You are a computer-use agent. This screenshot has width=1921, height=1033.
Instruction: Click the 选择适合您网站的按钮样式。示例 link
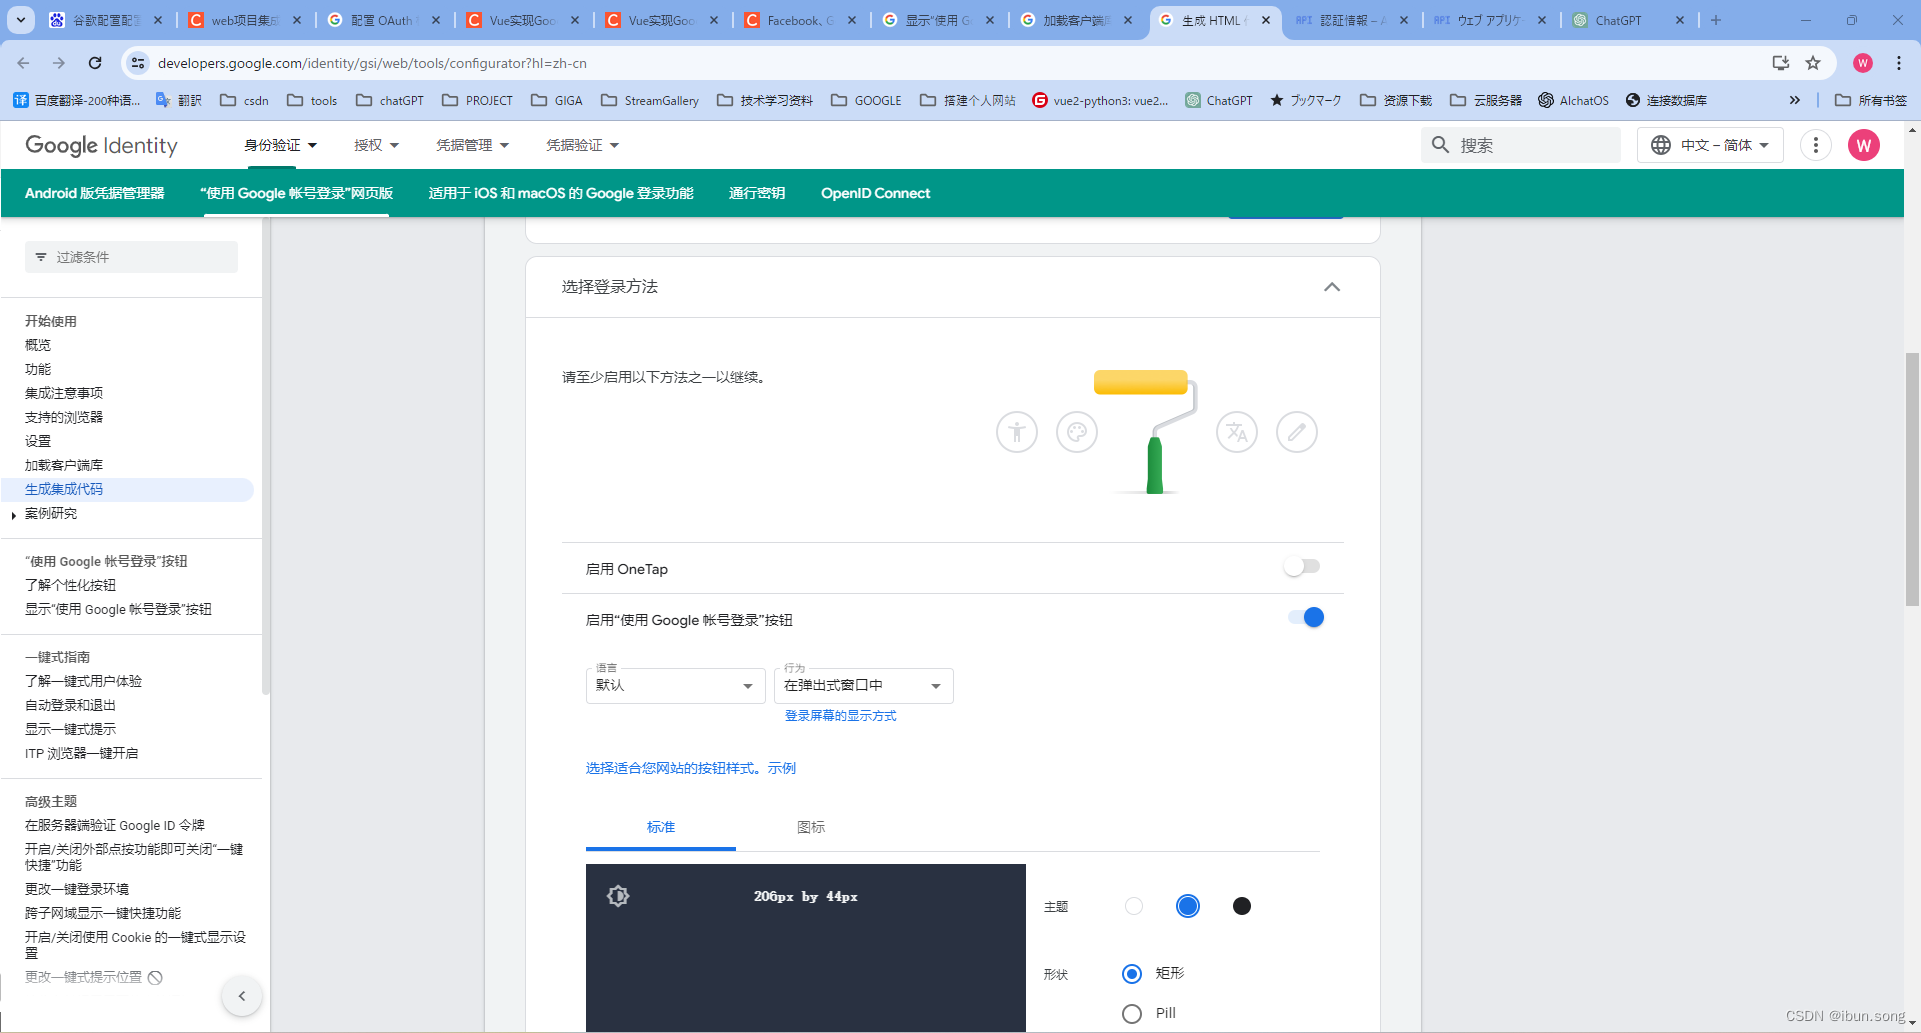click(691, 768)
